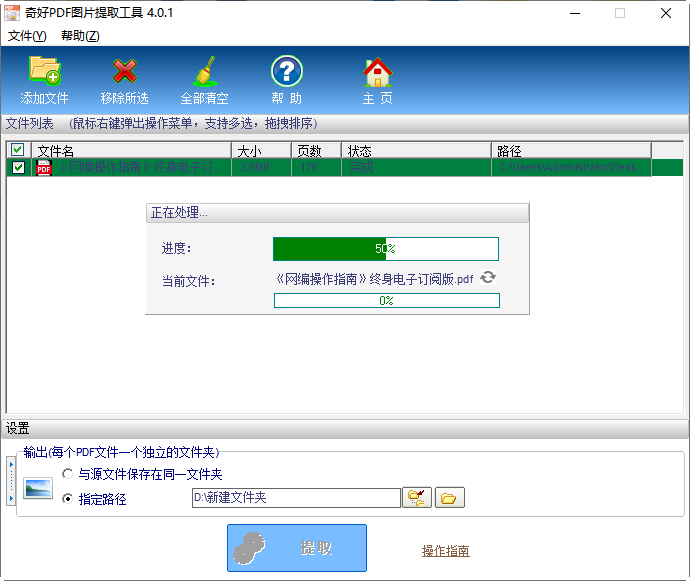The height and width of the screenshot is (581, 690).
Task: Click the picture icon in the output settings
Action: pos(39,488)
